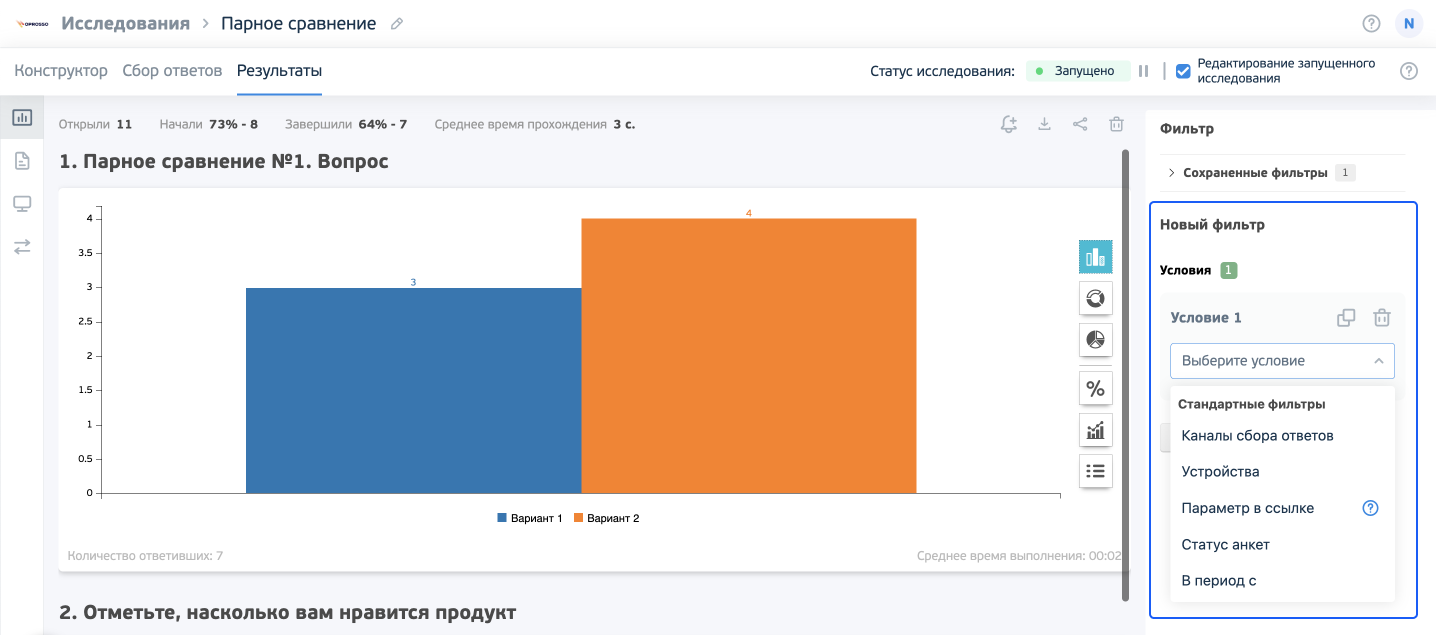The height and width of the screenshot is (635, 1436).
Task: Click heading Отметьте, насколько вам нравится продукт
Action: pyautogui.click(x=288, y=612)
